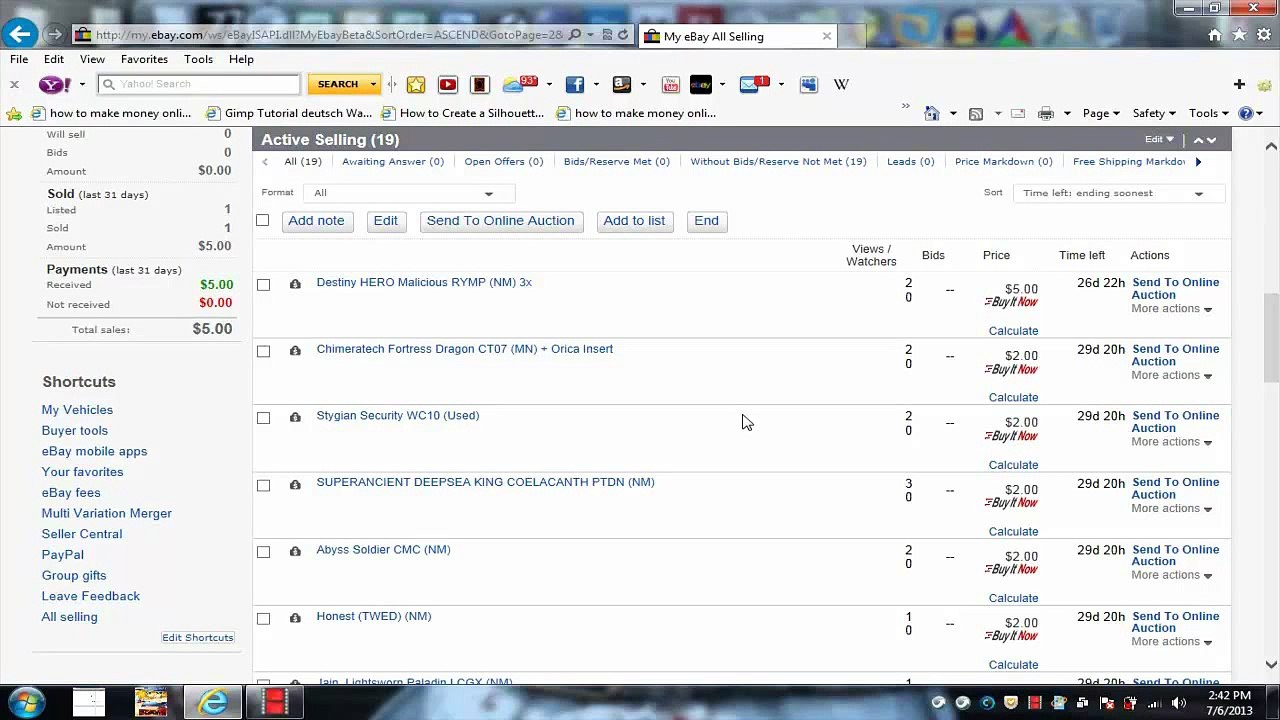Image resolution: width=1280 pixels, height=720 pixels.
Task: Open the eBay toolbar shortcut icon
Action: tap(701, 85)
